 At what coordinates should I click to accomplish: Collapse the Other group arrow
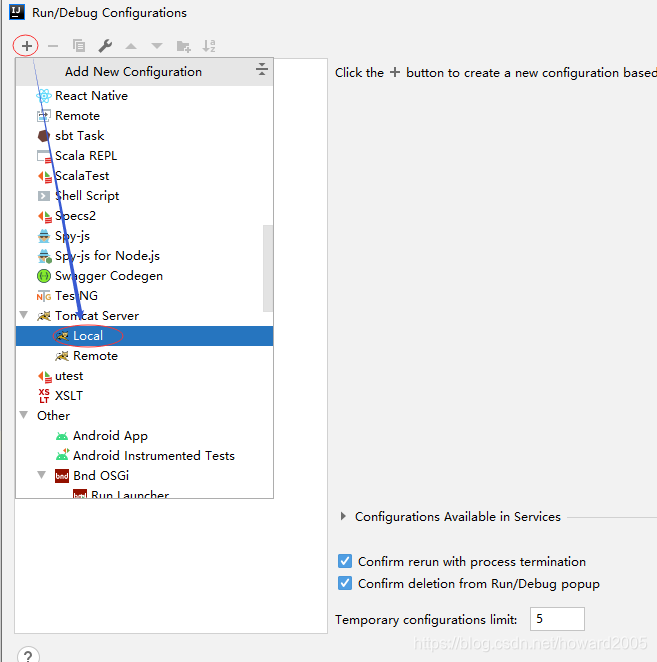tap(24, 415)
